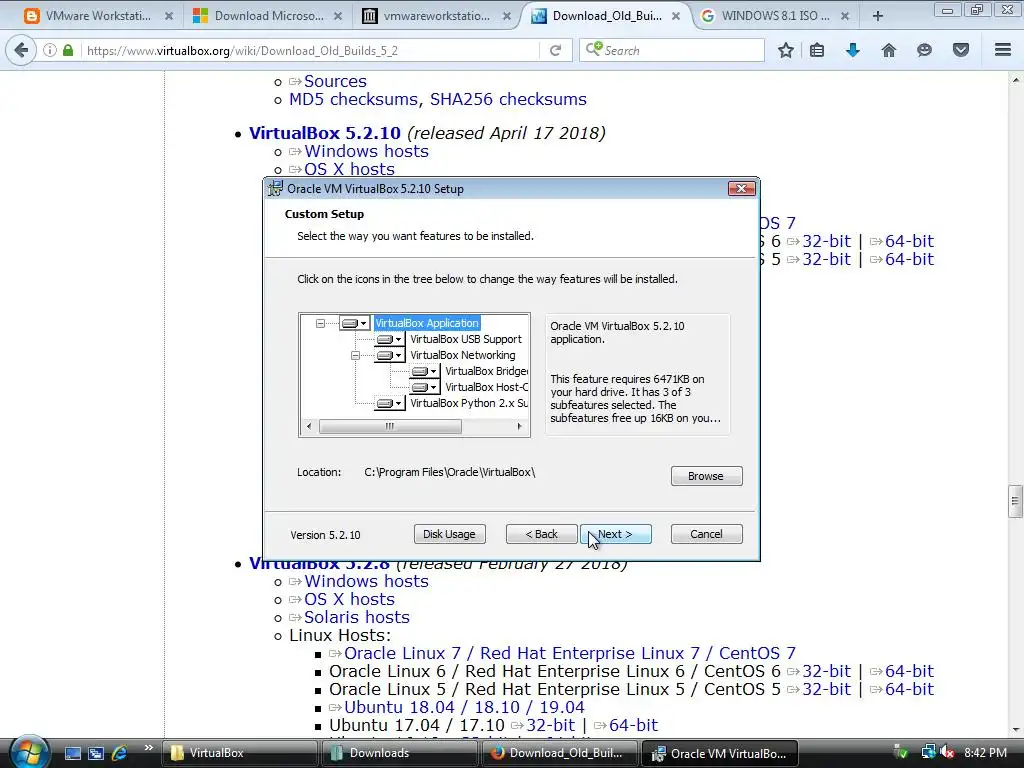
Task: Open Ubuntu 18.04 / 18.10 / 19.04 link
Action: tap(464, 707)
